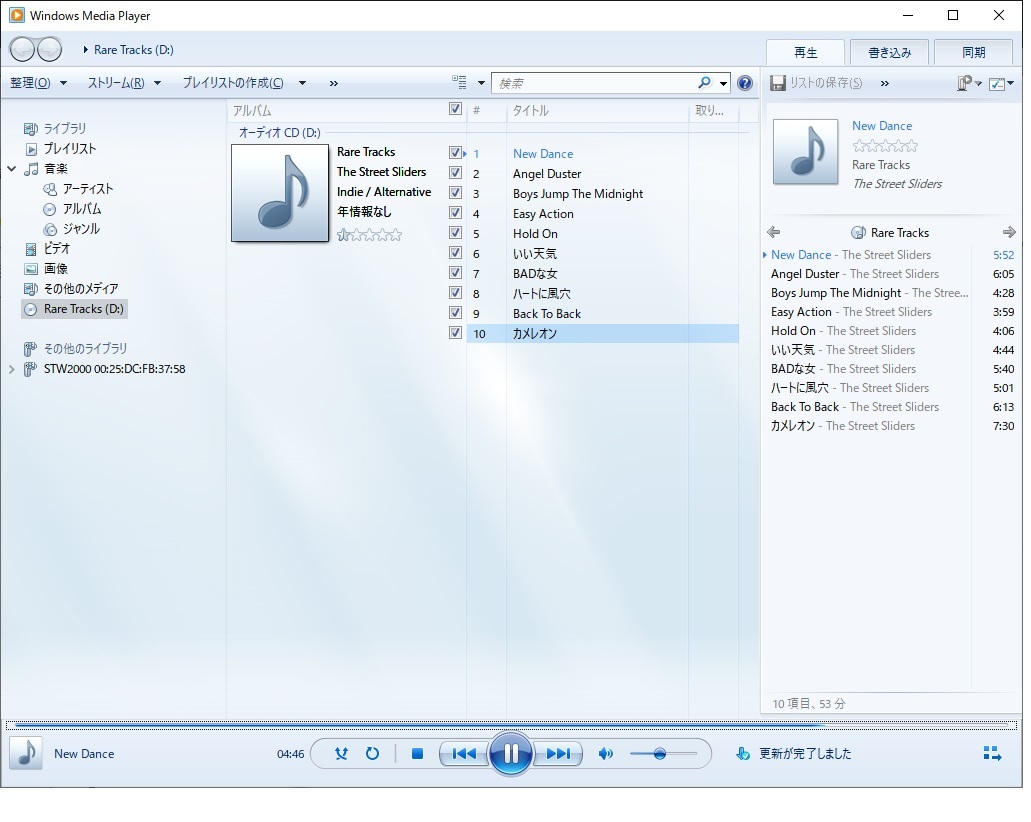Open the ストリーム(R) dropdown menu
This screenshot has height=822, width=1031.
pos(124,83)
